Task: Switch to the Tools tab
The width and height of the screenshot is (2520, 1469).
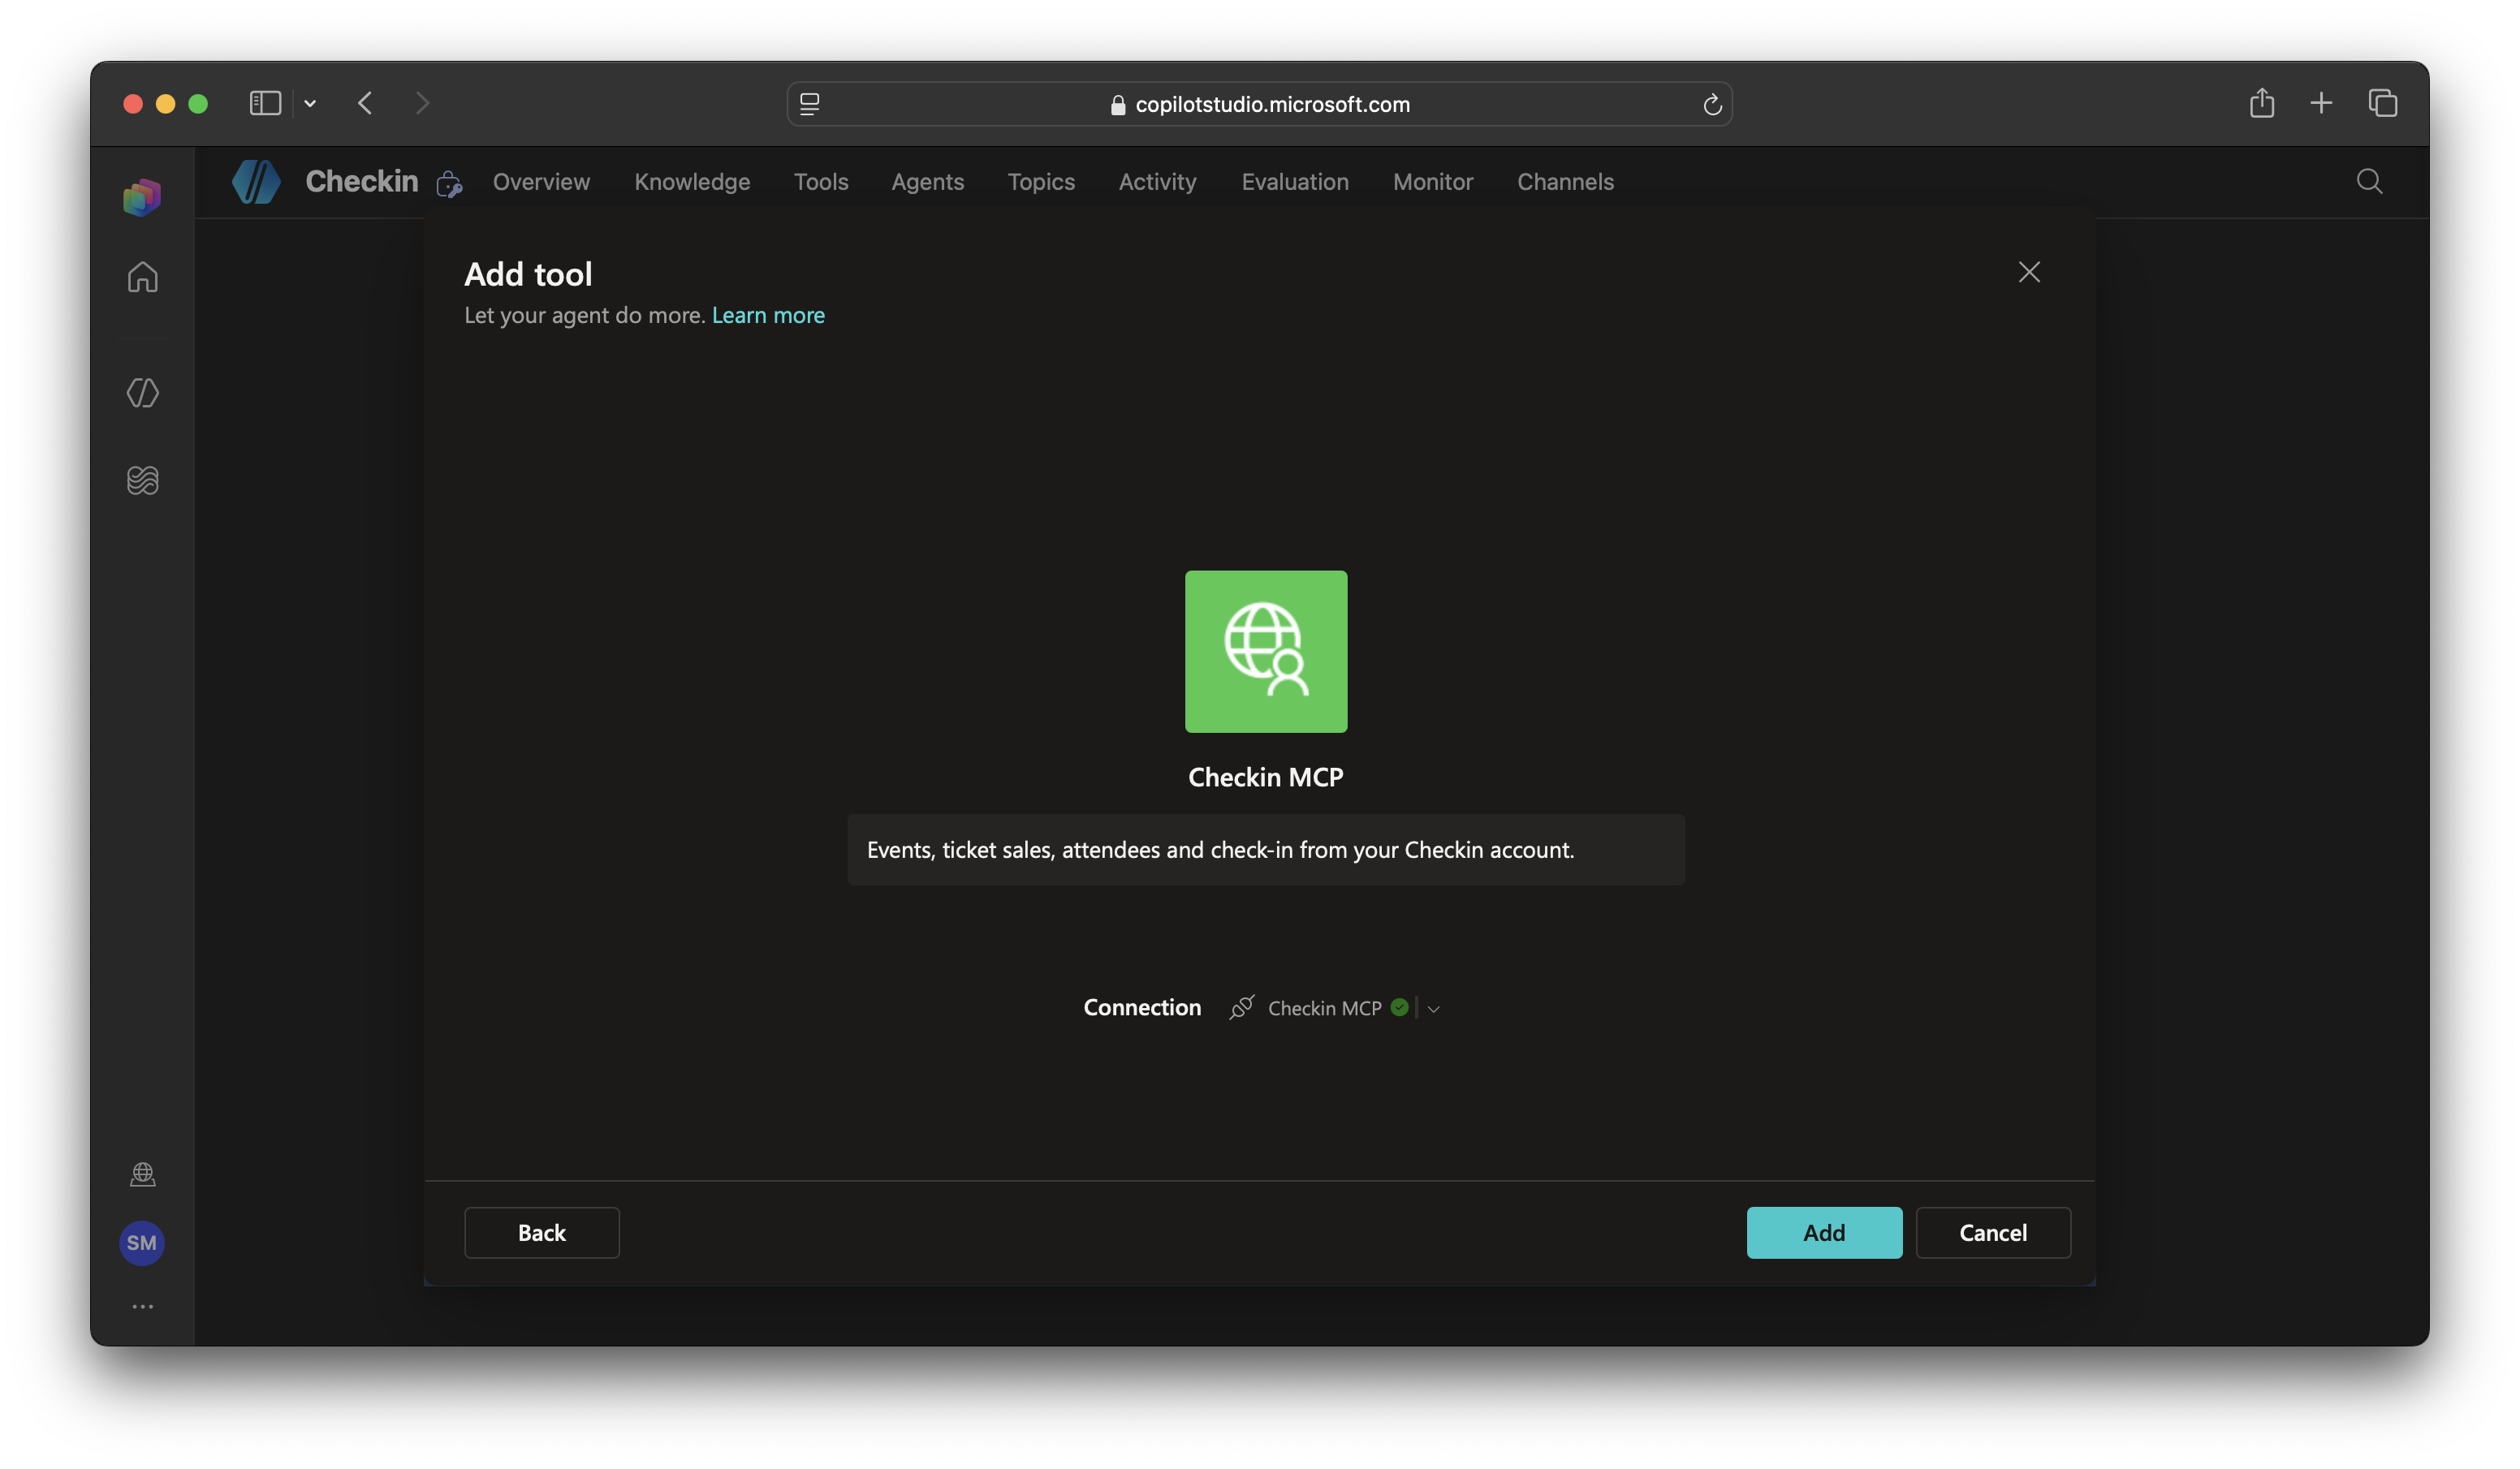Action: point(821,182)
